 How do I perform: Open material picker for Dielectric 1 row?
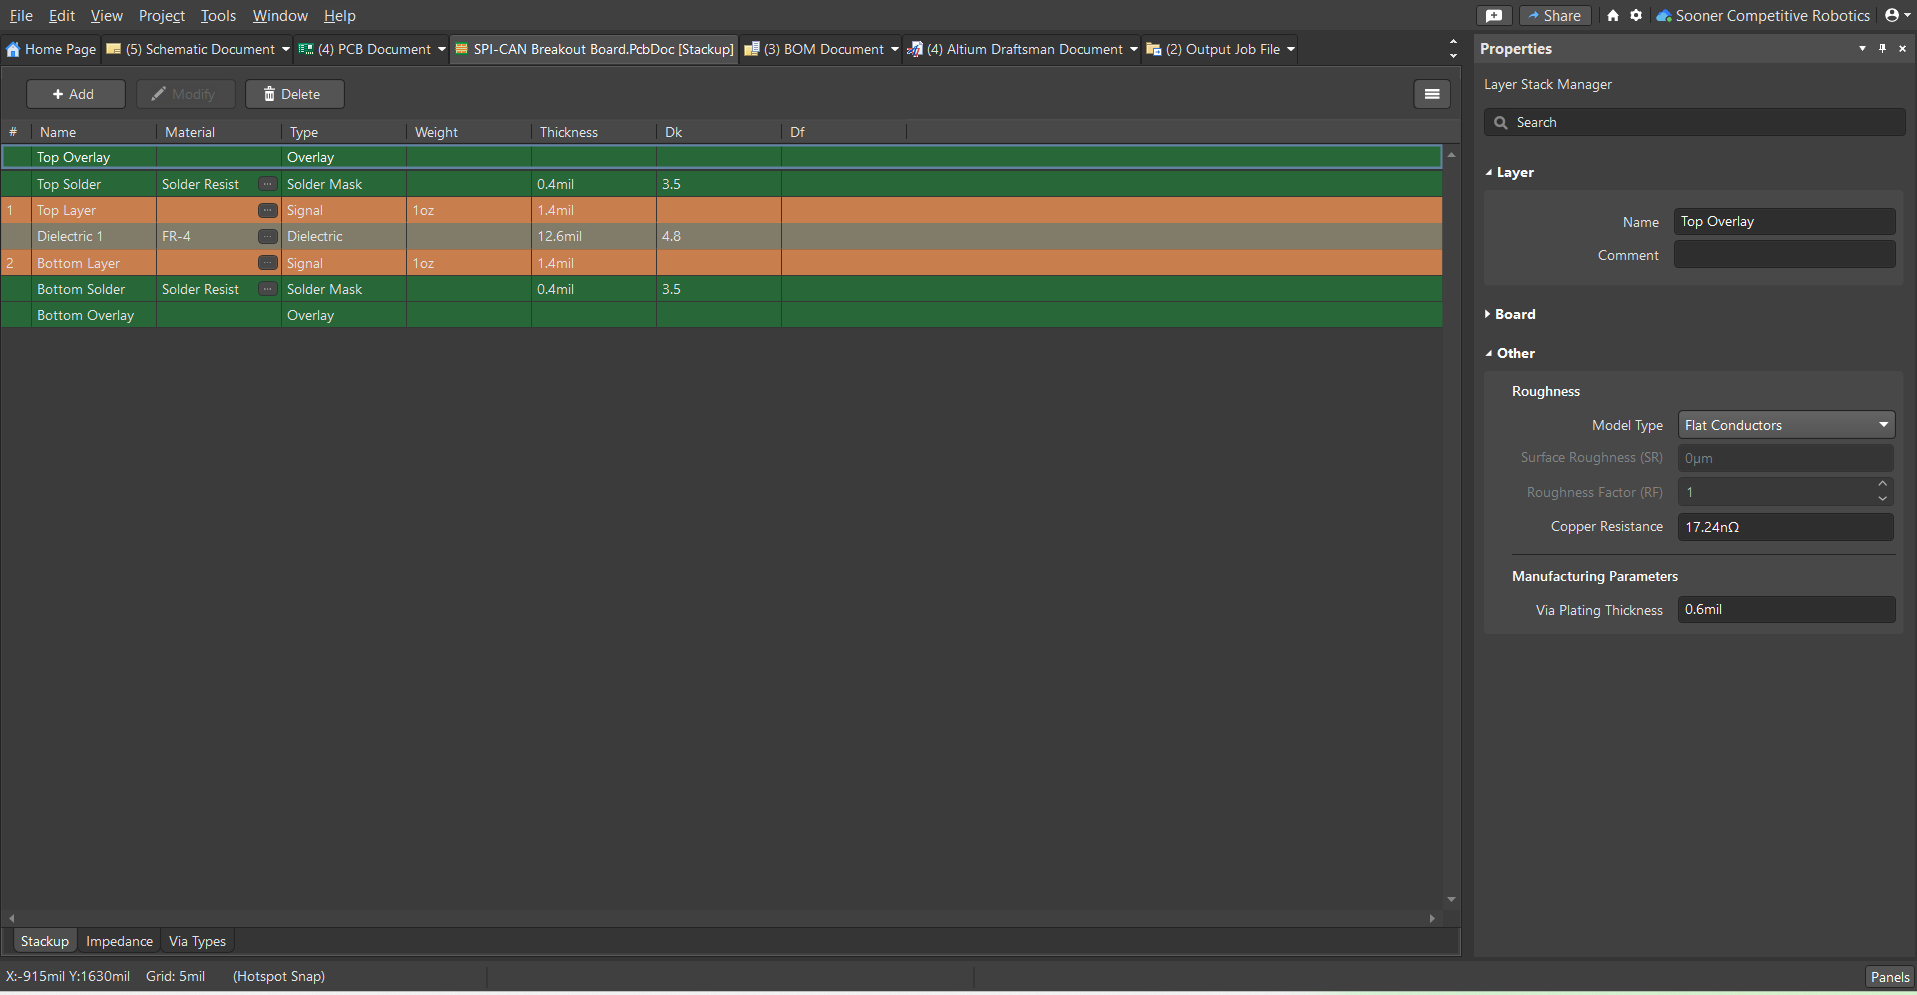(x=268, y=236)
